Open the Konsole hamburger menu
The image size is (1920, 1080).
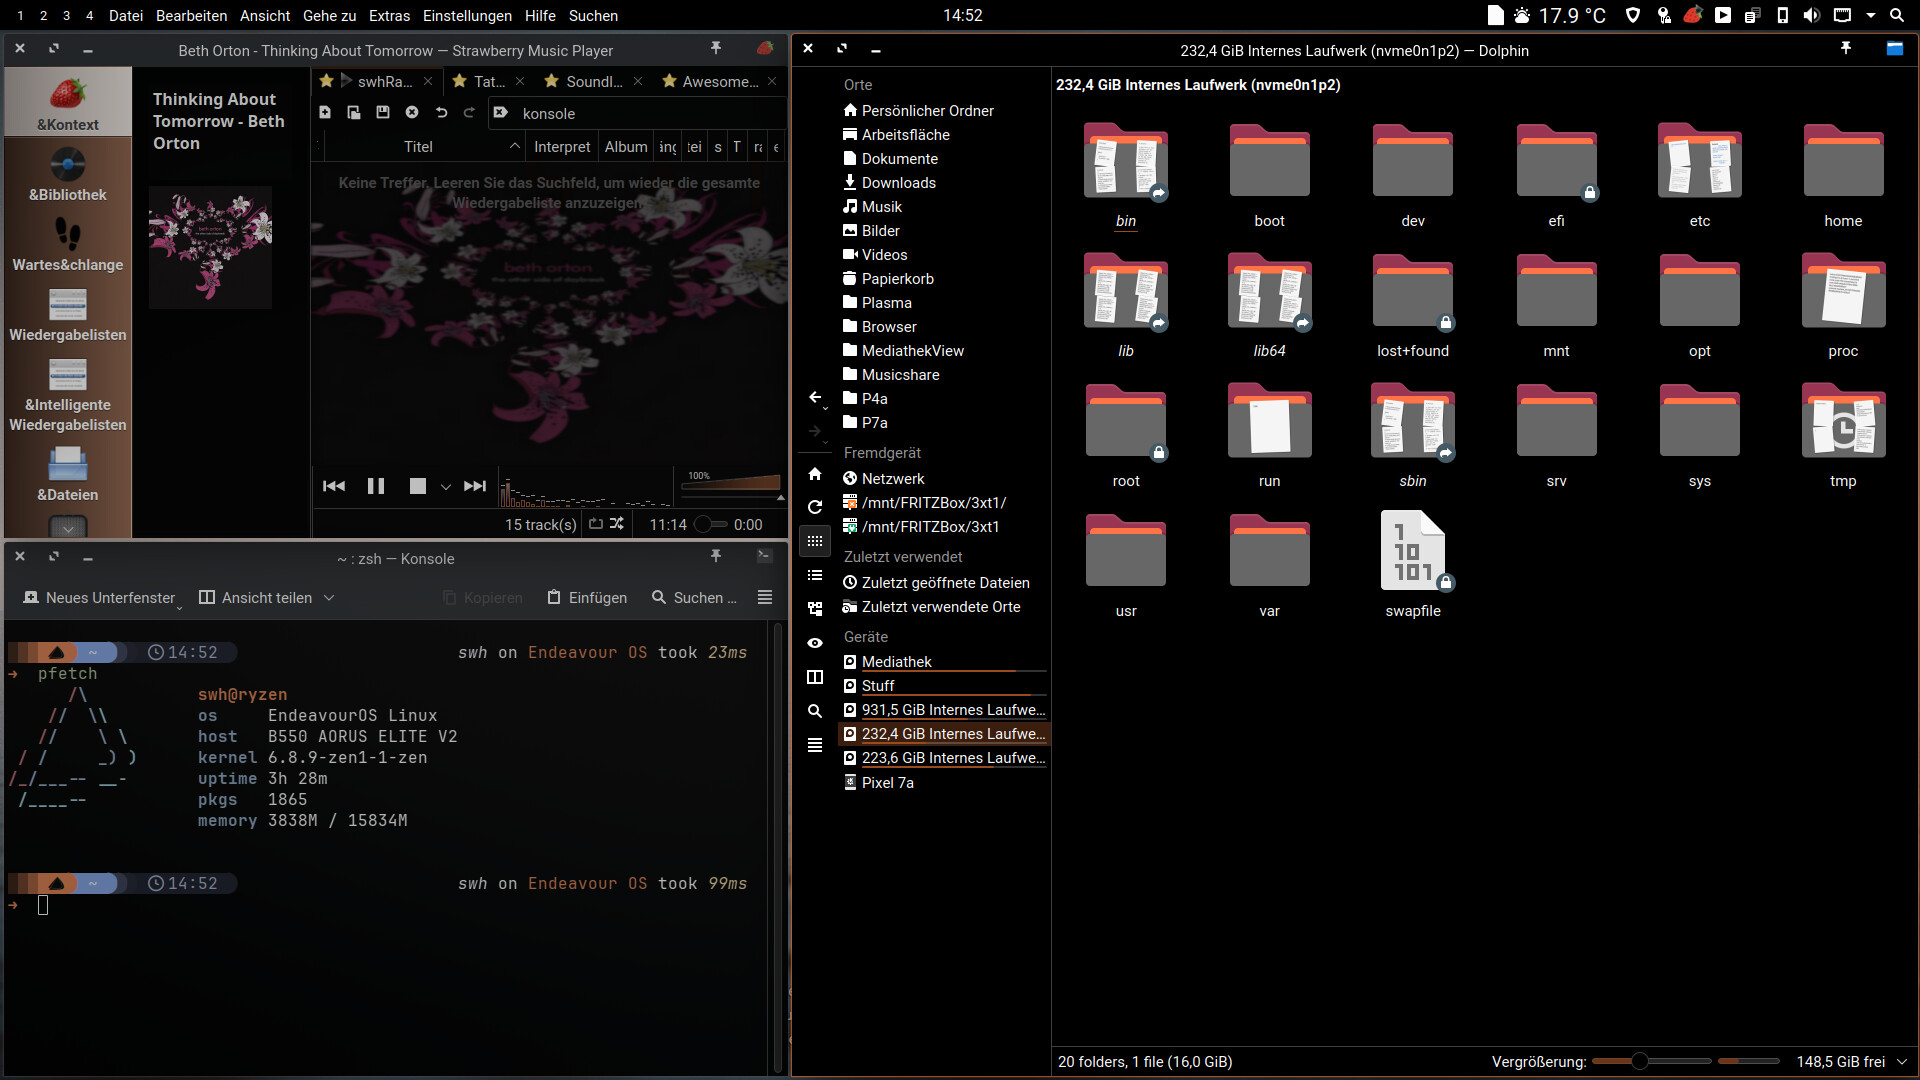point(765,597)
